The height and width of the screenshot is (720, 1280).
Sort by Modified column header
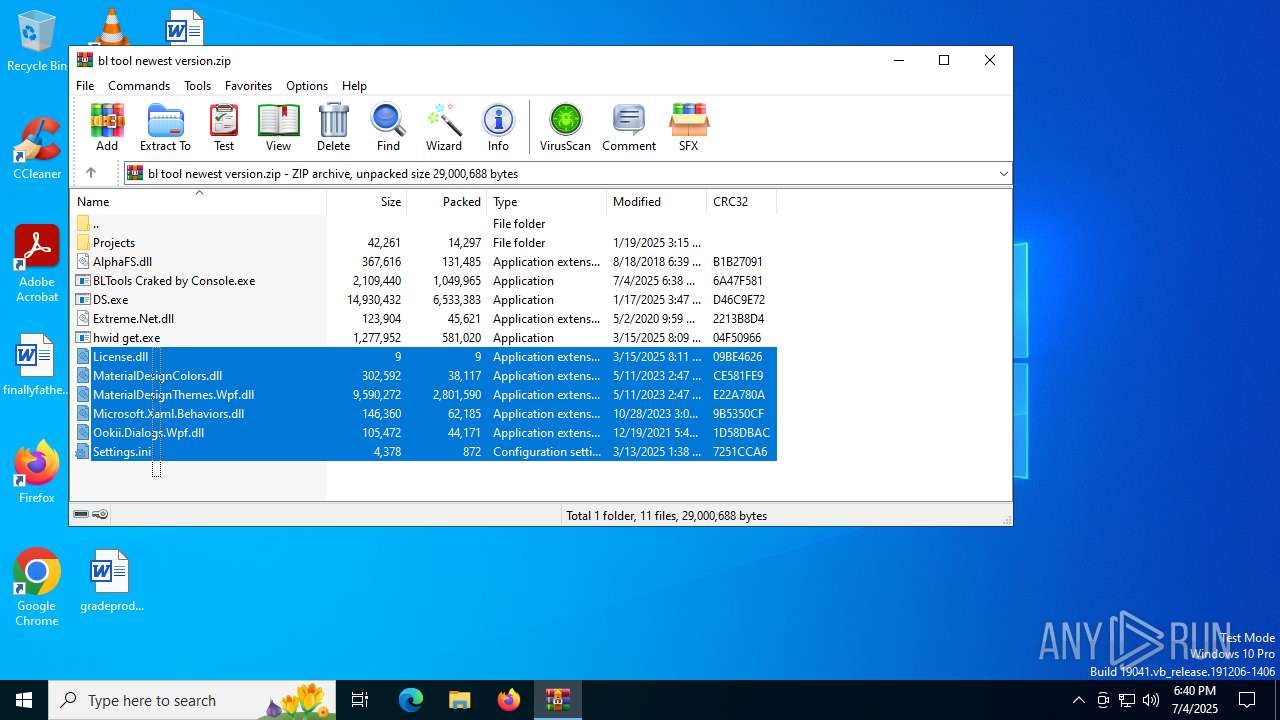[656, 202]
